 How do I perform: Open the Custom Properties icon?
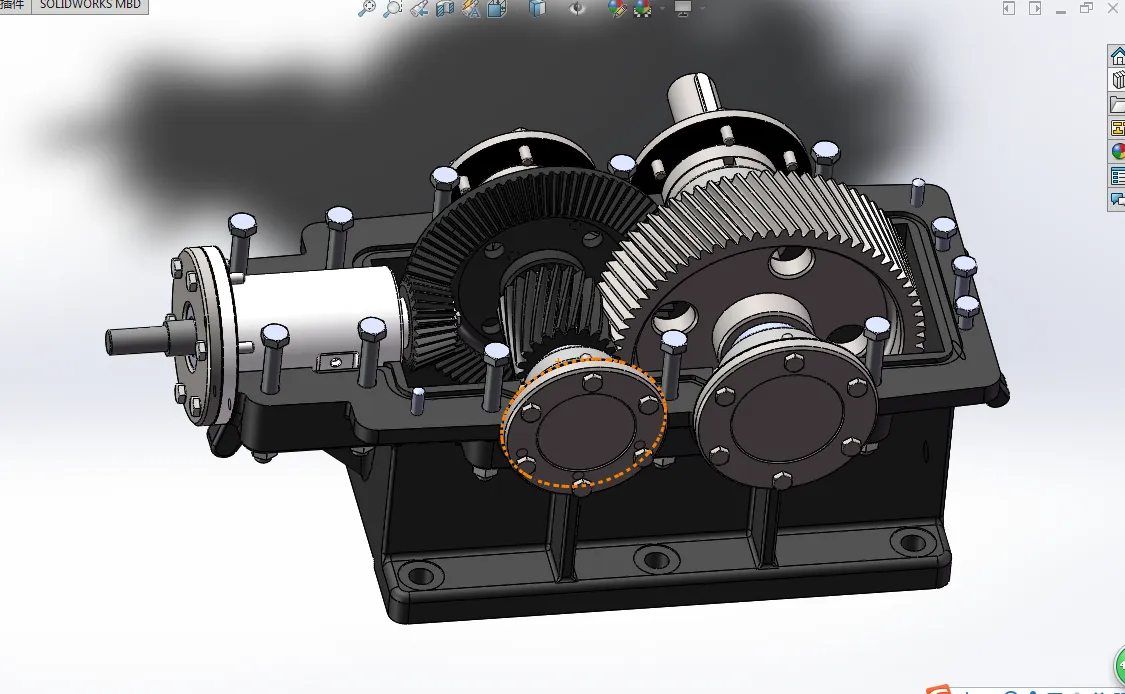point(1117,175)
